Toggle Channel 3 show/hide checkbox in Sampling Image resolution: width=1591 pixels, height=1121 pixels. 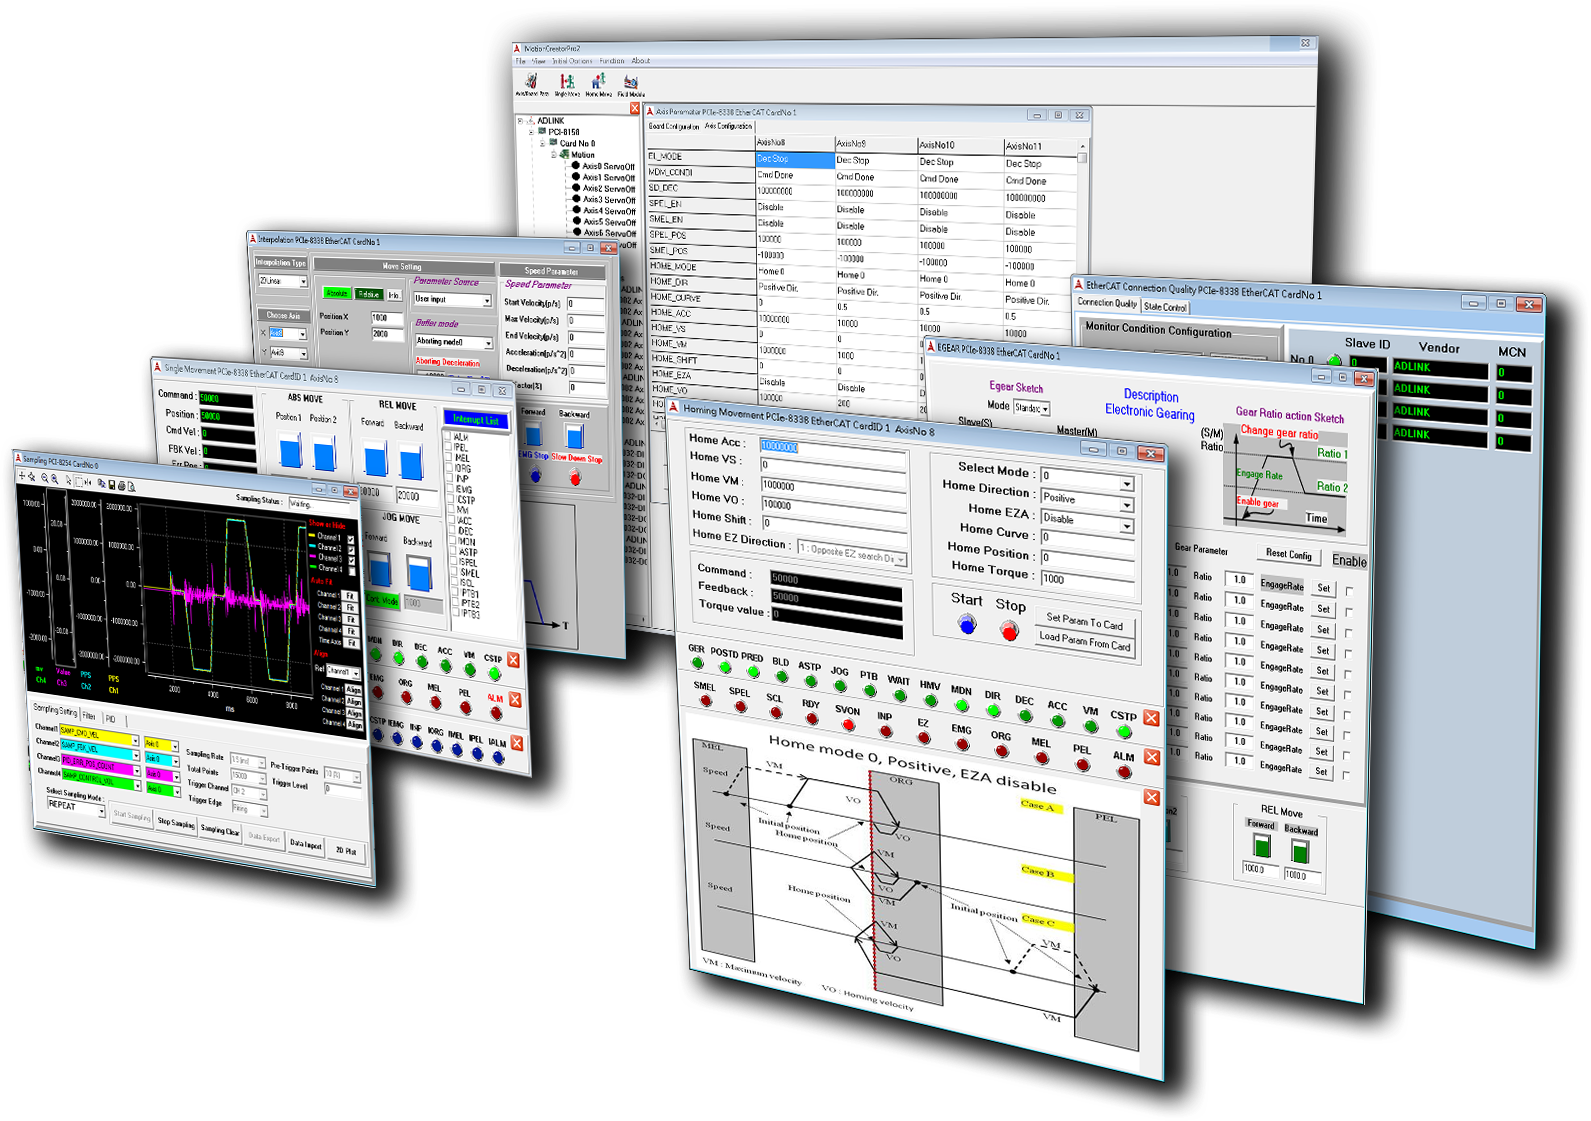(351, 561)
